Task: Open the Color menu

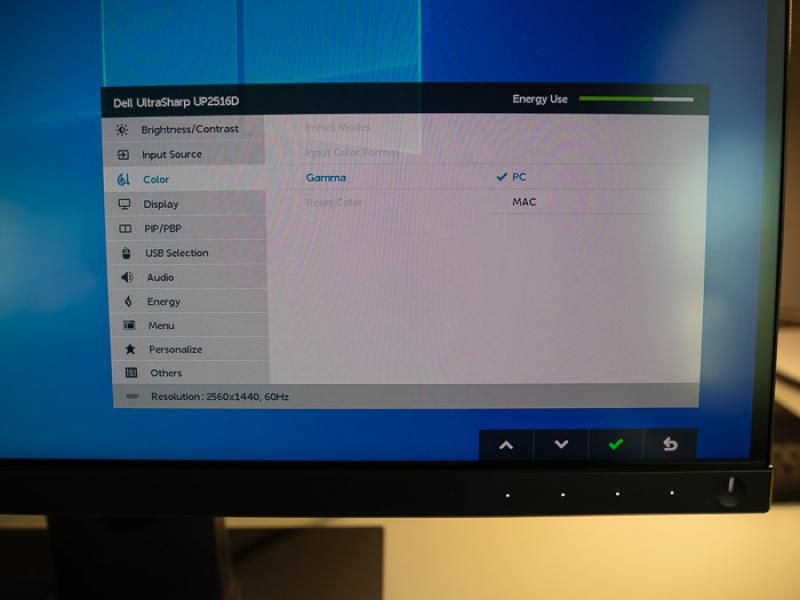Action: click(x=185, y=179)
